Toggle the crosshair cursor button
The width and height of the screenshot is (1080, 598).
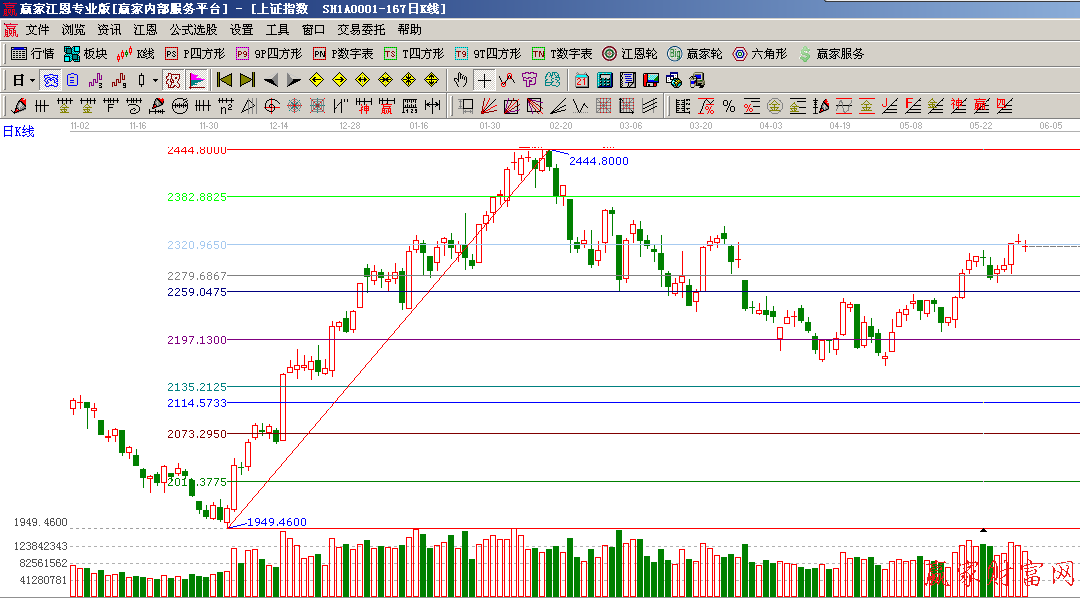click(484, 80)
